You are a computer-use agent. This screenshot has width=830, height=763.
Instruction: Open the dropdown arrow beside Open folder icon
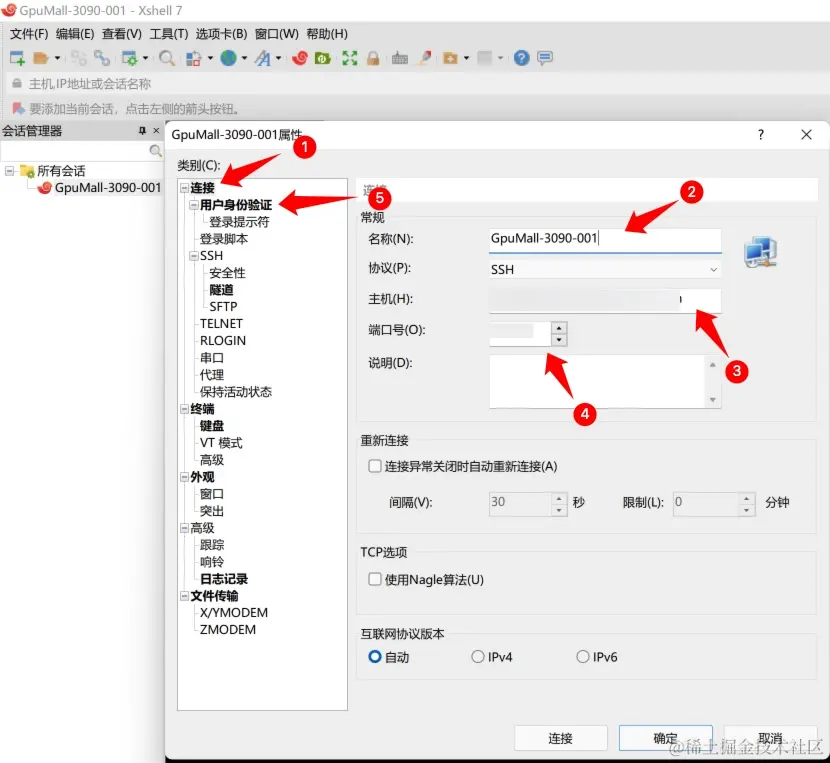[57, 58]
